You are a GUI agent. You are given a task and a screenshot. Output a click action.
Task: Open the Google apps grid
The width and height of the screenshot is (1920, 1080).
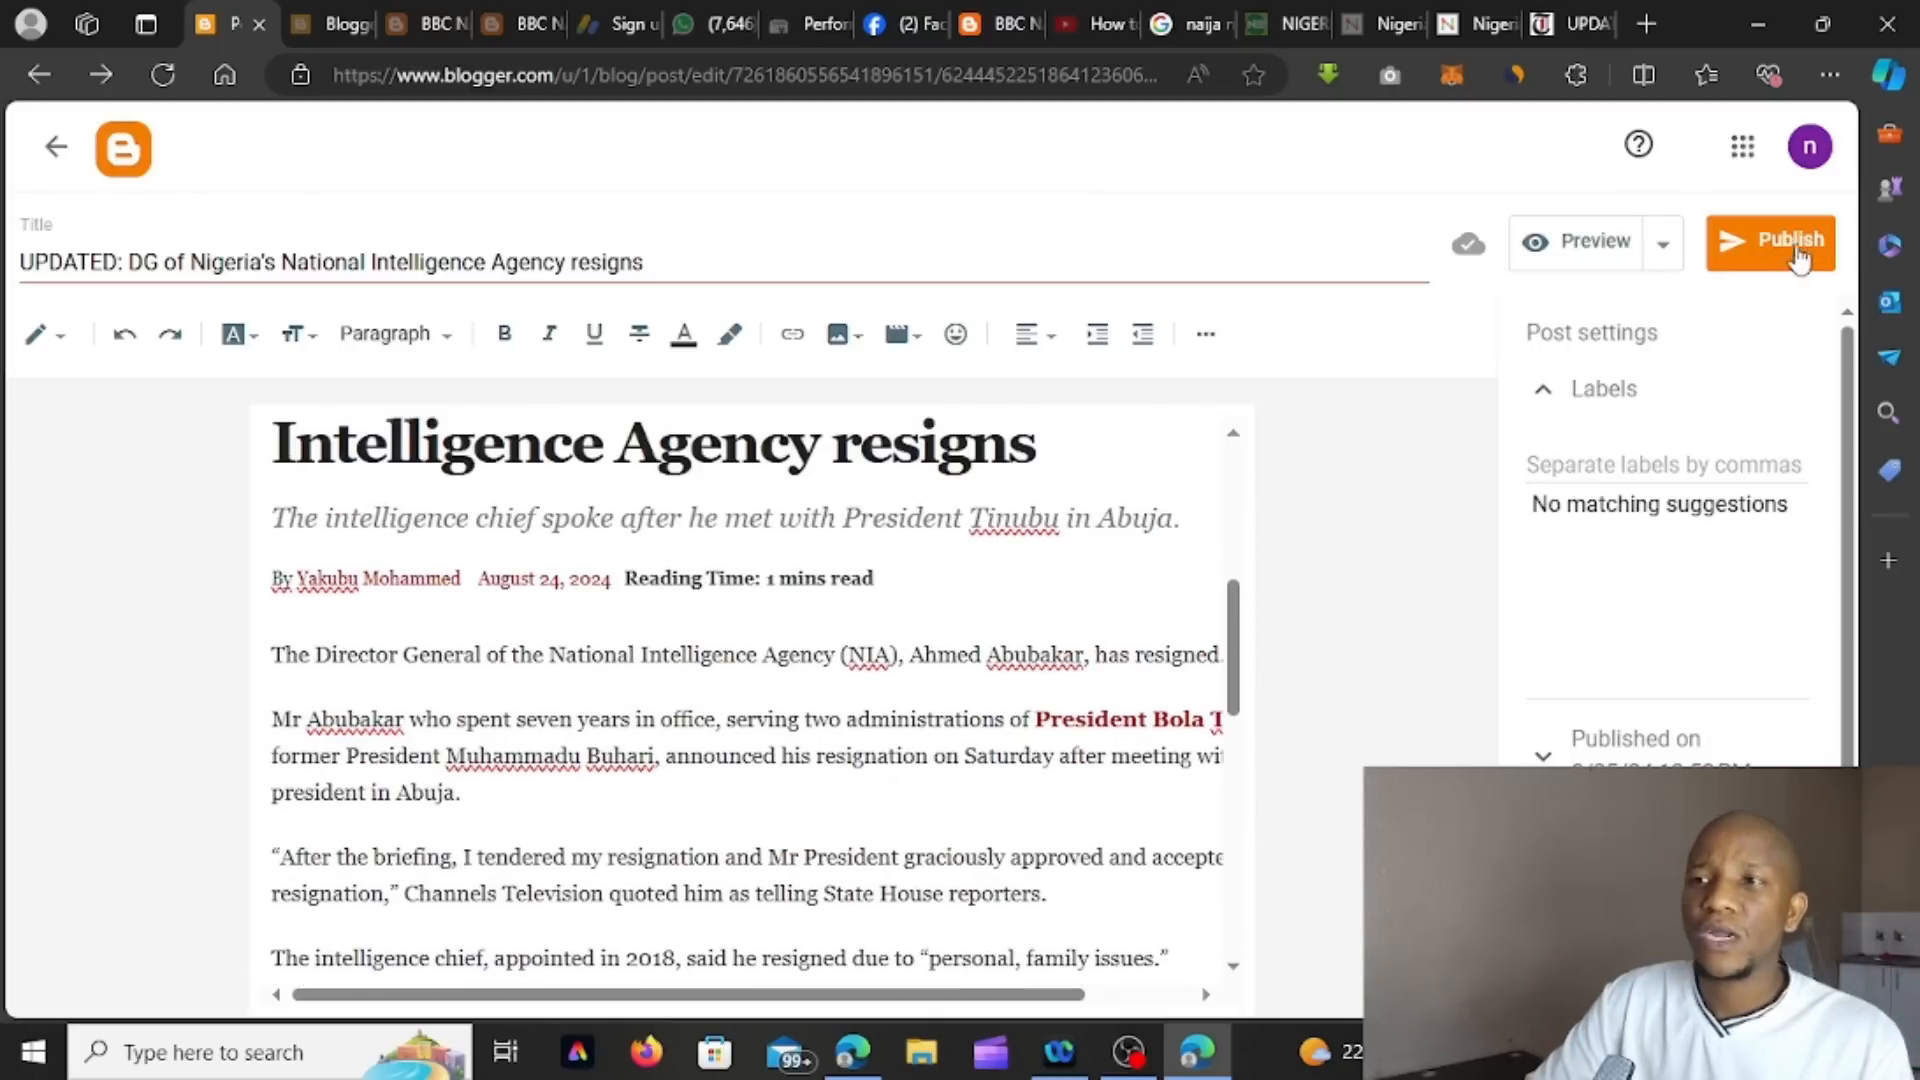click(1742, 147)
